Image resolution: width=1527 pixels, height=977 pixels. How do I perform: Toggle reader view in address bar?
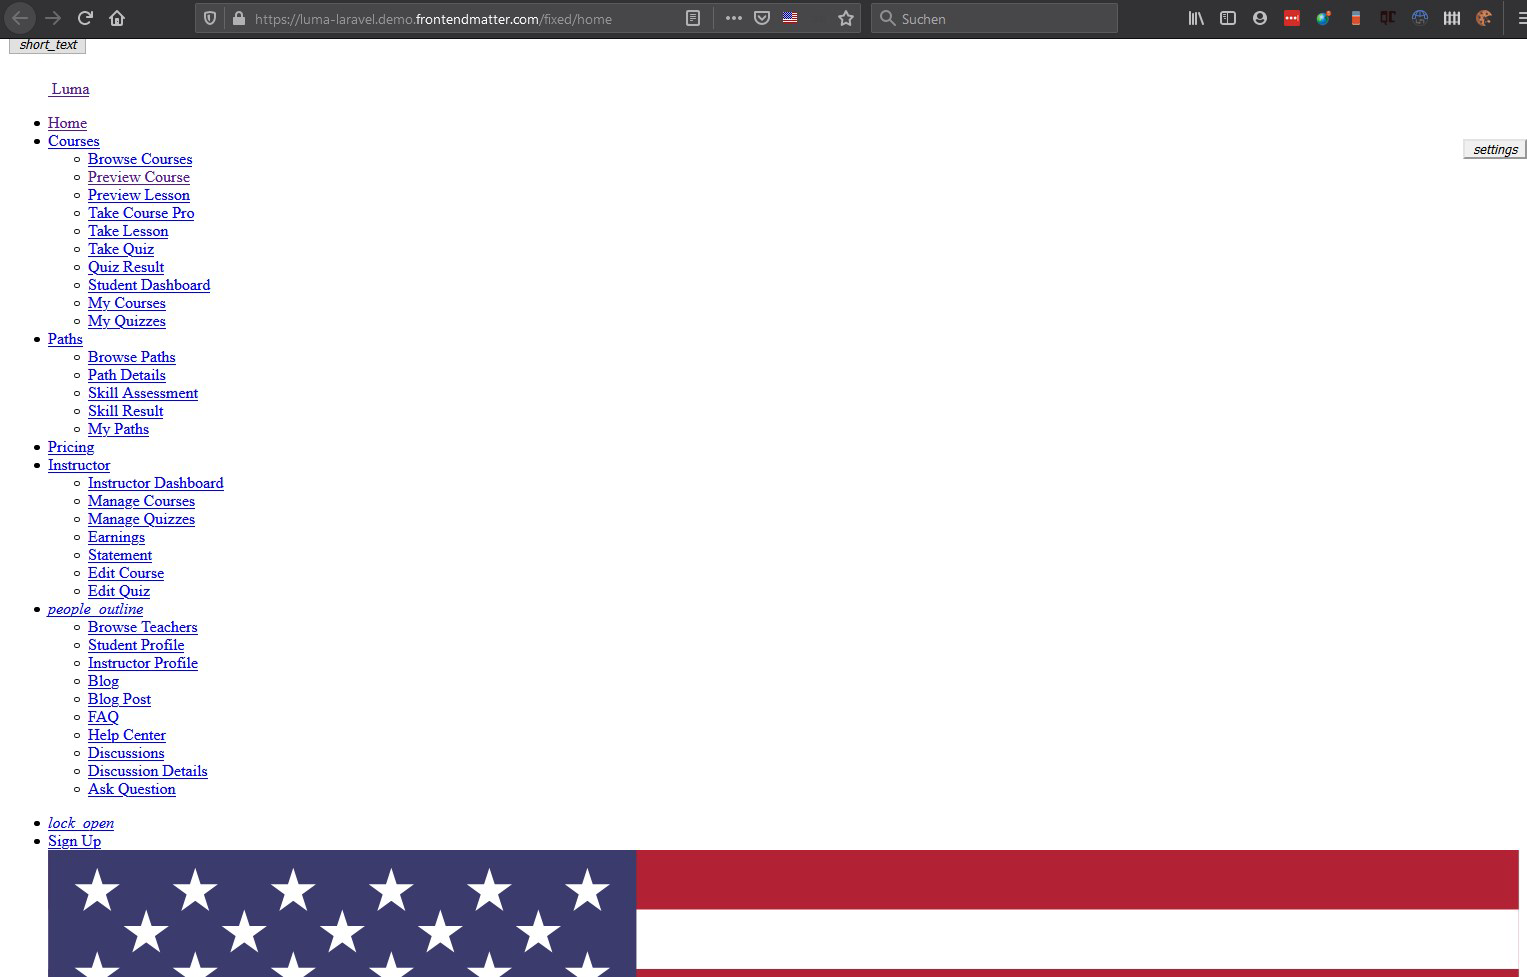[x=693, y=18]
